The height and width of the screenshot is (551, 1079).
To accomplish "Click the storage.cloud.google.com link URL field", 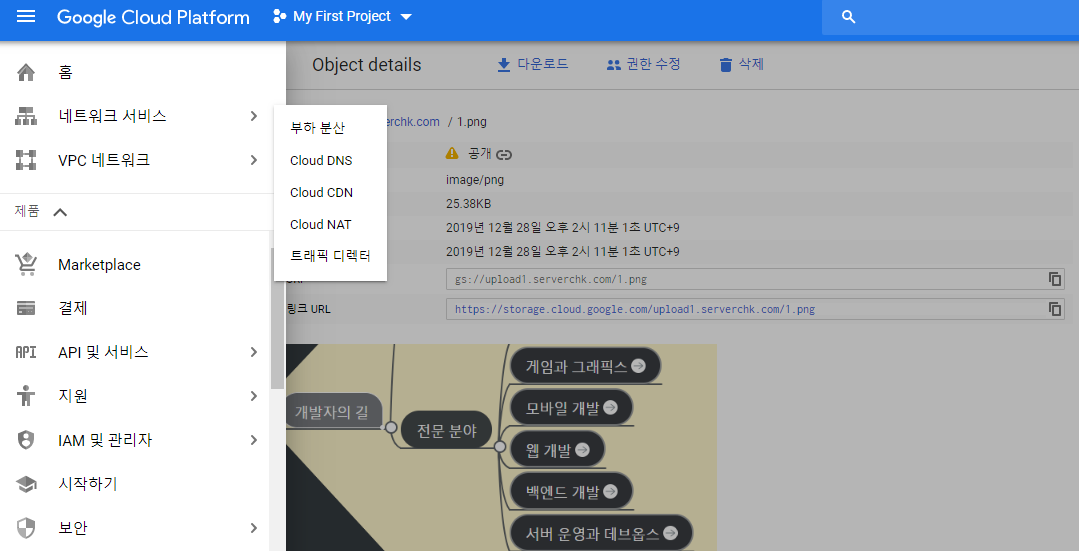I will click(x=755, y=310).
